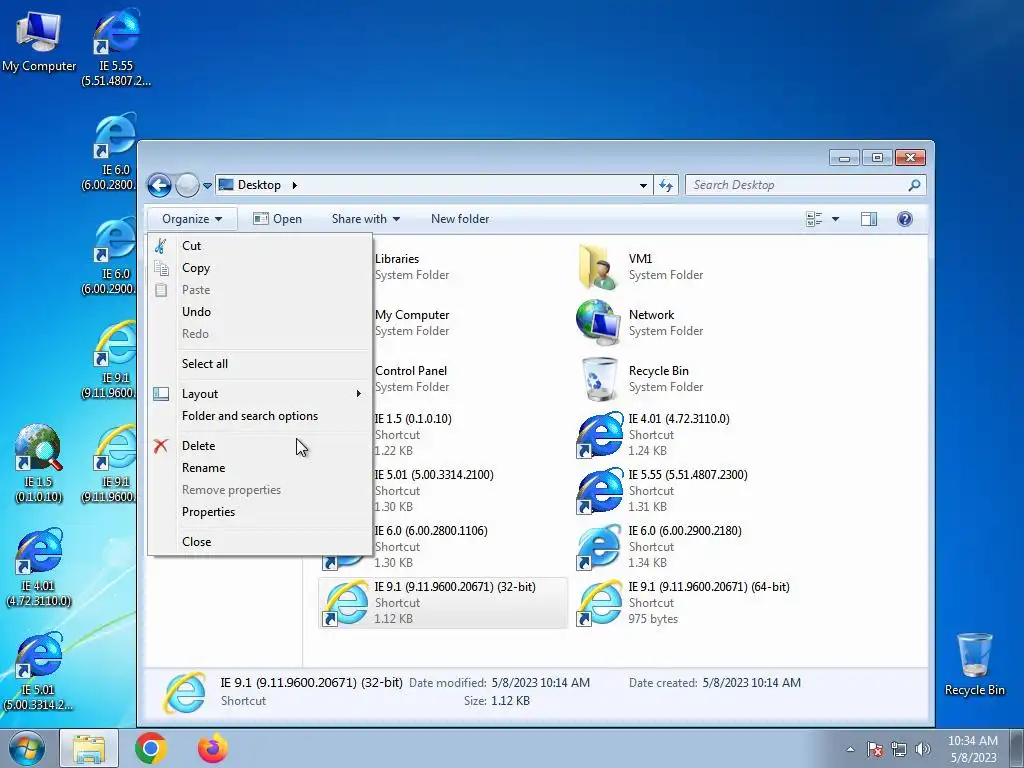The image size is (1024, 768).
Task: Open the view options dropdown arrow
Action: (835, 219)
